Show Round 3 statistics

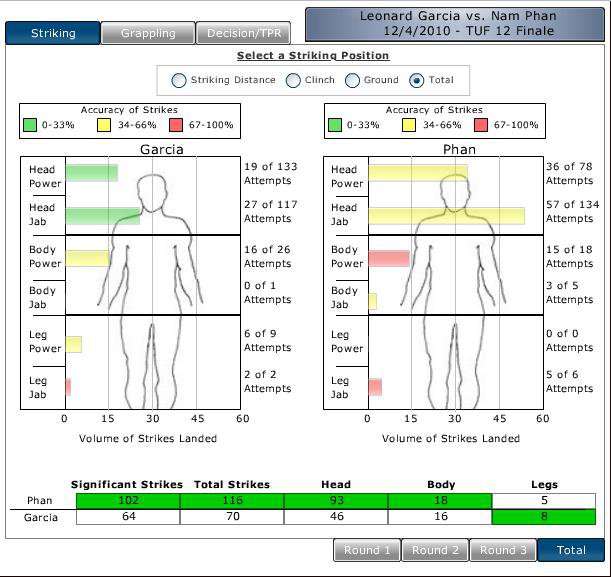point(503,550)
